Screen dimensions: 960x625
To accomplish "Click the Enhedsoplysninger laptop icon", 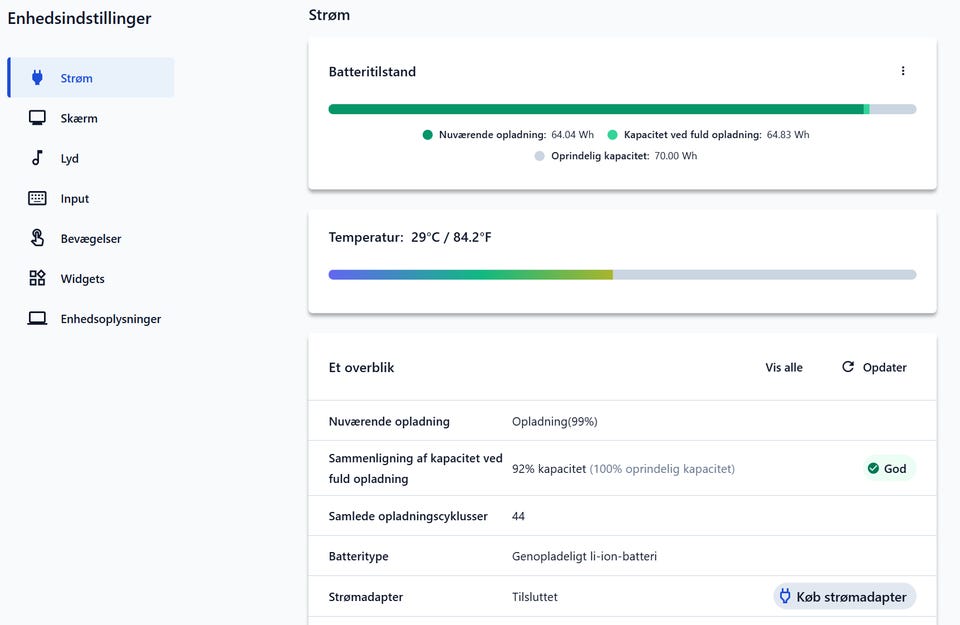I will coord(37,319).
